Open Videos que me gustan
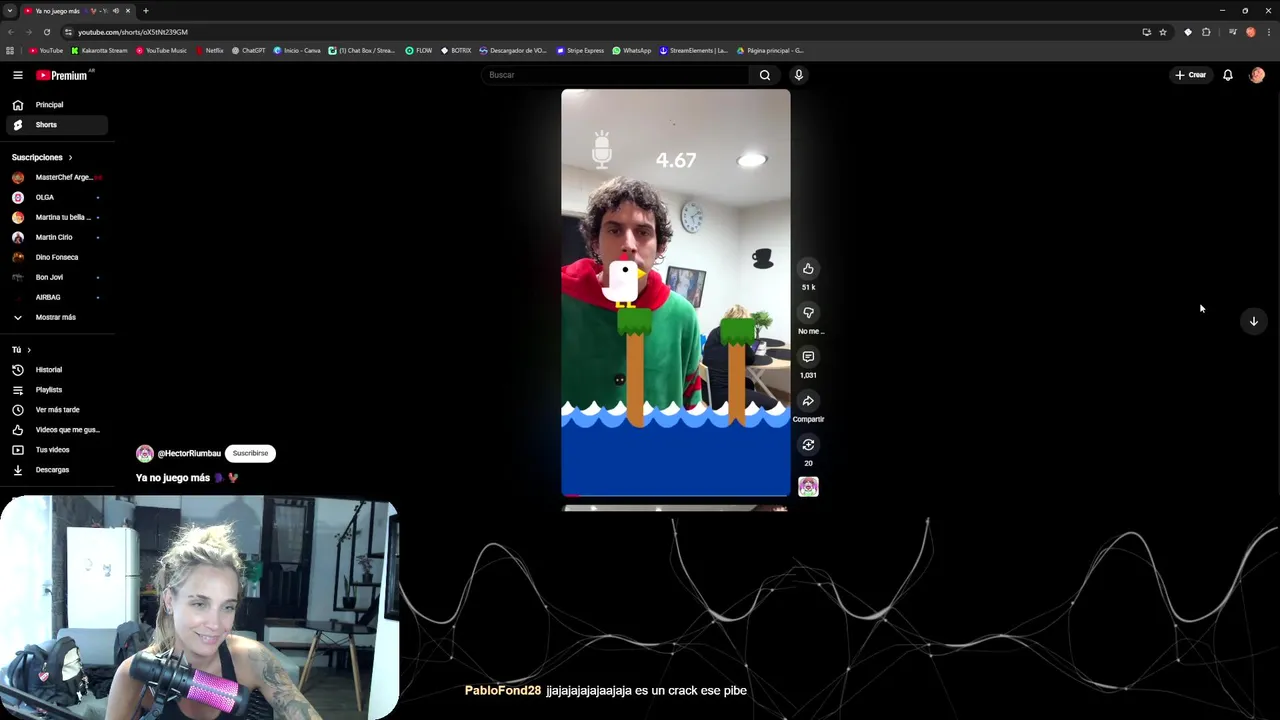Image resolution: width=1280 pixels, height=720 pixels. coord(55,430)
